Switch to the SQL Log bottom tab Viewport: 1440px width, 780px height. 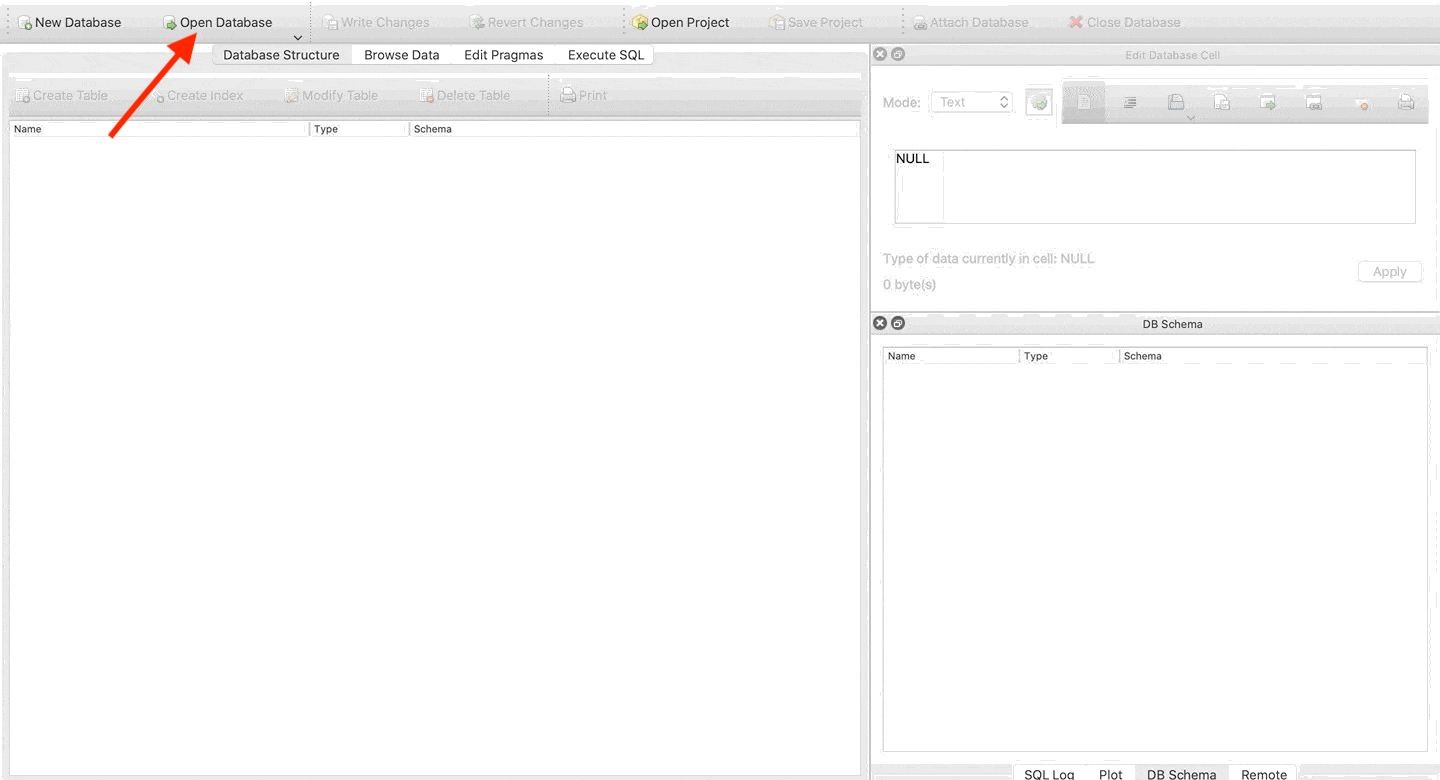pos(1049,774)
